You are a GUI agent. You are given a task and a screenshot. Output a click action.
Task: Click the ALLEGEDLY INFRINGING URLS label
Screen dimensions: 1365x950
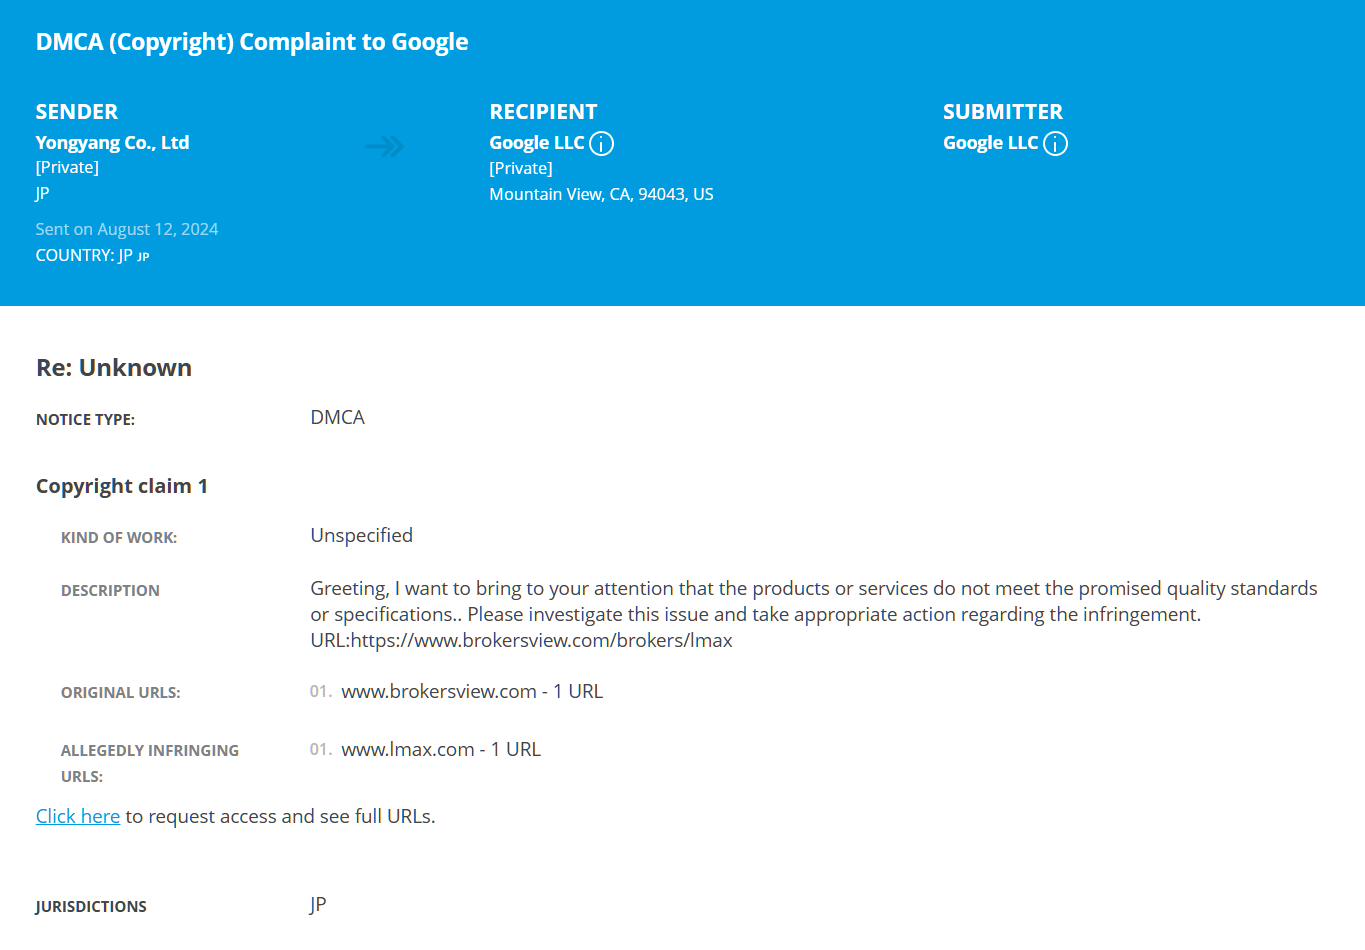(x=150, y=763)
